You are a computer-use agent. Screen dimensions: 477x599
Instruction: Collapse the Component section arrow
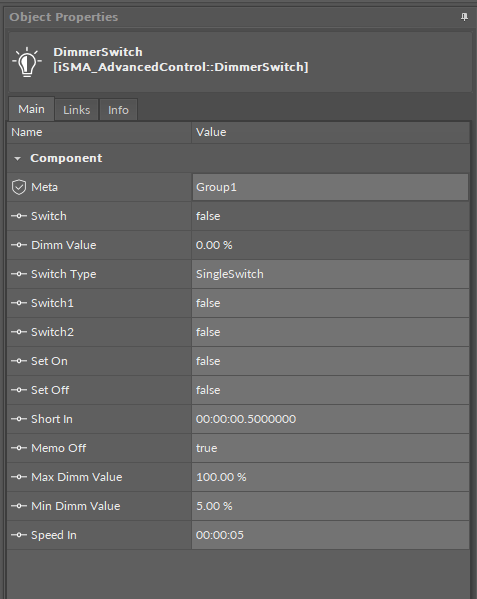tap(17, 159)
